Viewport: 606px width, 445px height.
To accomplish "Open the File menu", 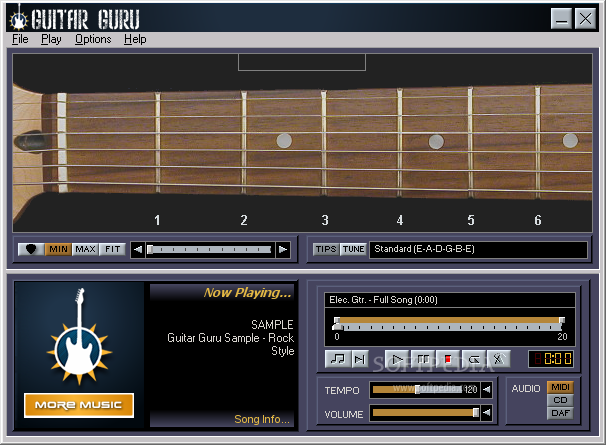I will pyautogui.click(x=20, y=39).
